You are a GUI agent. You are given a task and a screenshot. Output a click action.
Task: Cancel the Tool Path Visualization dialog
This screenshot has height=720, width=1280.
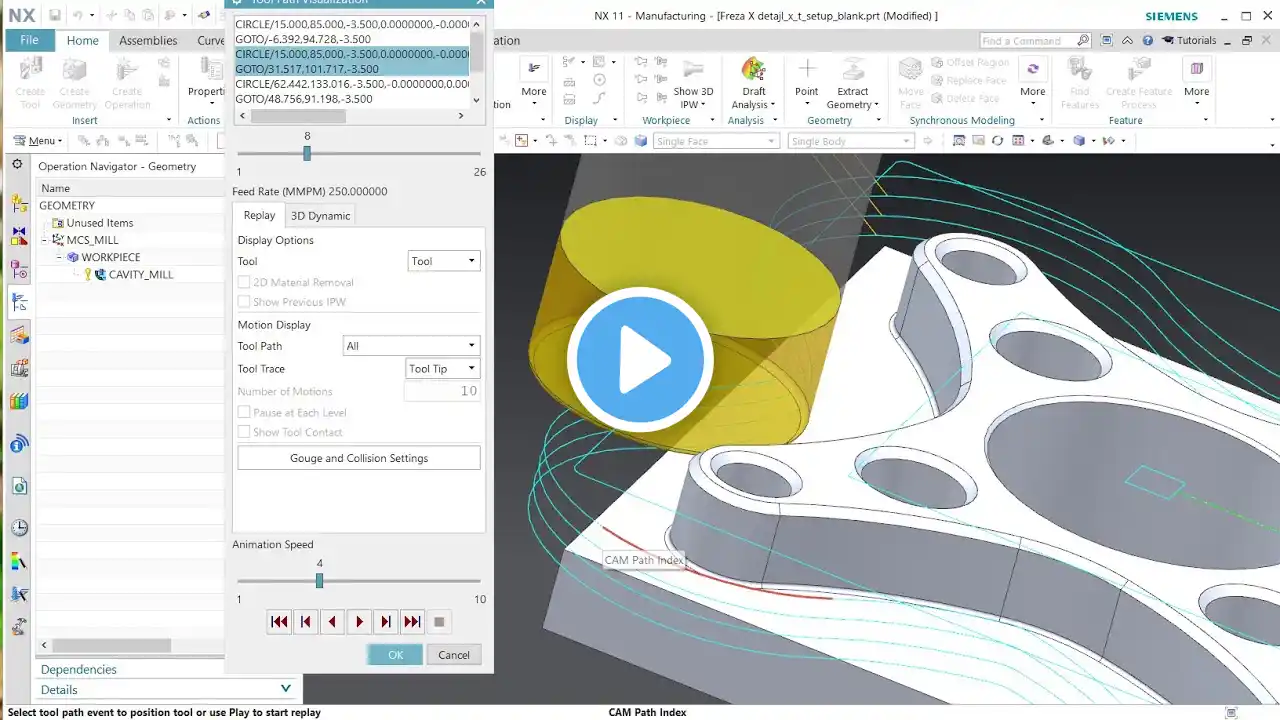[x=454, y=655]
